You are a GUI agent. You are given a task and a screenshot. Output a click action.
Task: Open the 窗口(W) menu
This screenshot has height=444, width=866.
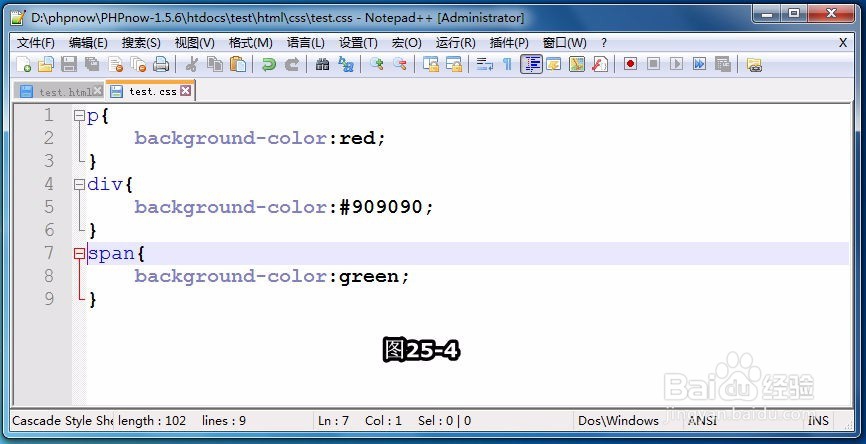click(x=564, y=43)
